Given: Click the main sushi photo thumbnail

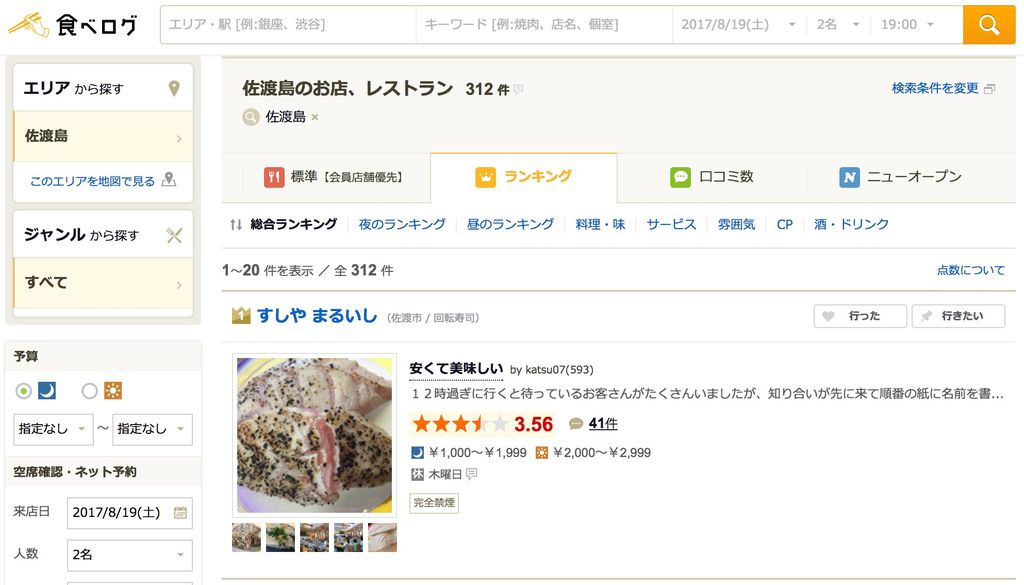Looking at the screenshot, I should click(x=315, y=435).
